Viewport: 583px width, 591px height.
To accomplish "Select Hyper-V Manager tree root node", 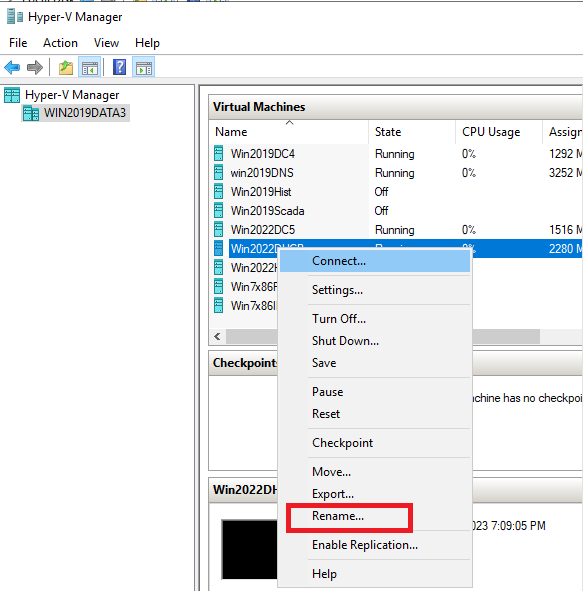I will pos(72,95).
